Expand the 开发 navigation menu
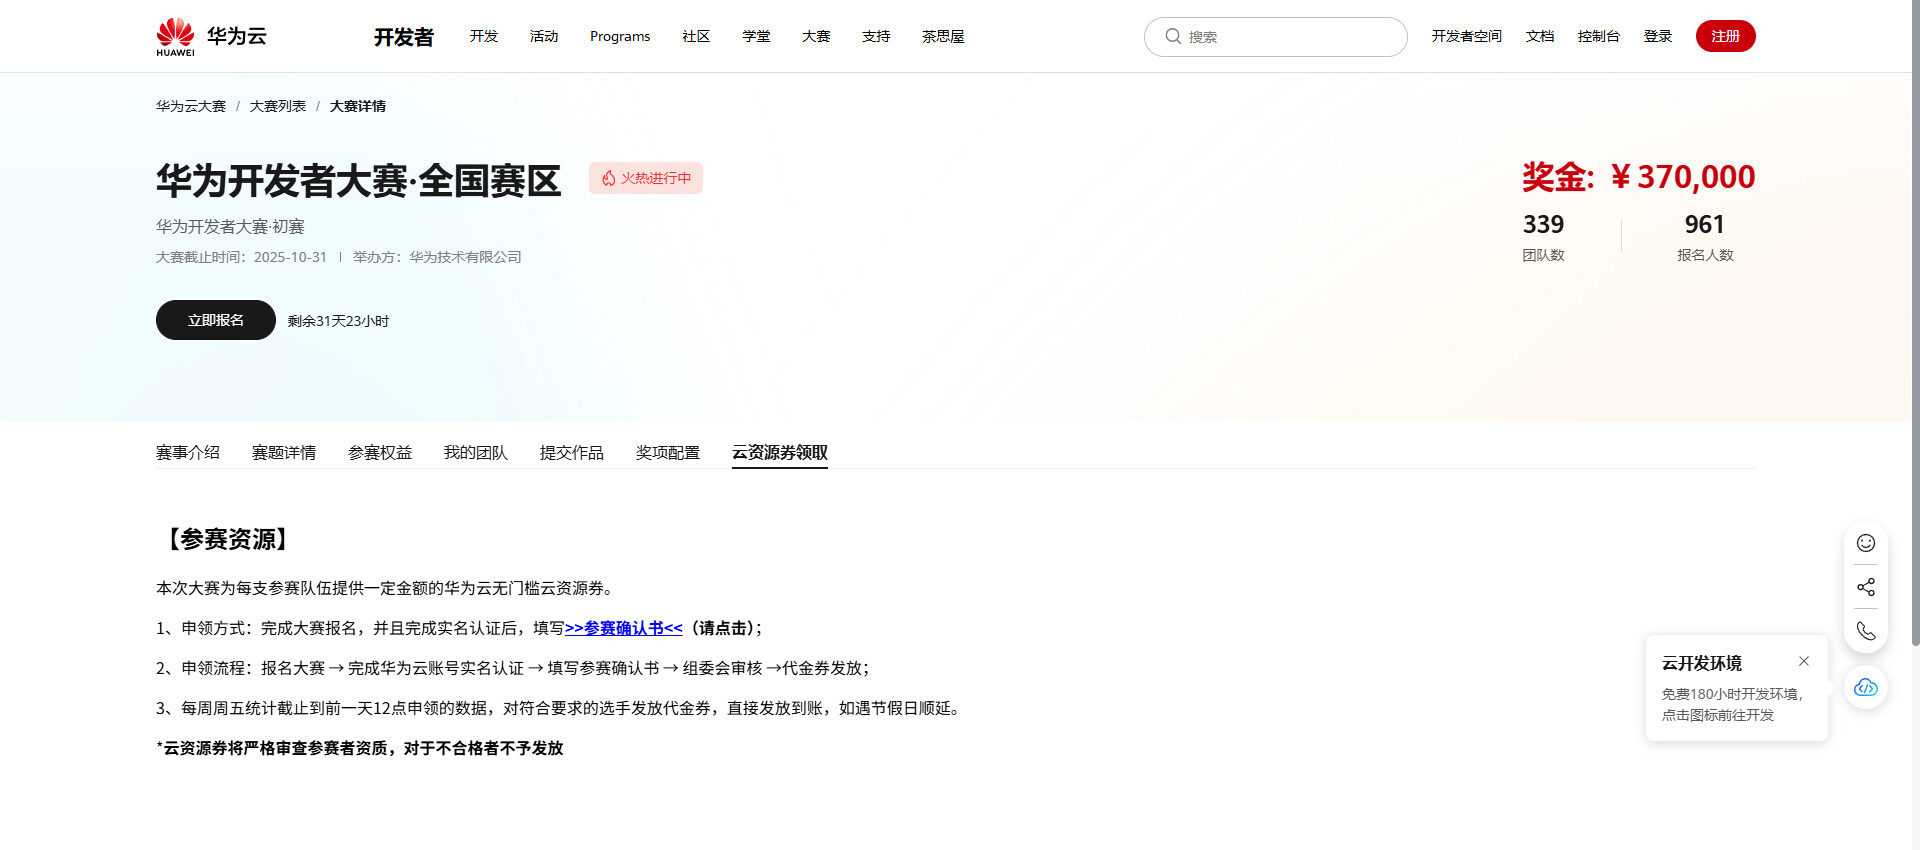1920x850 pixels. pyautogui.click(x=484, y=37)
